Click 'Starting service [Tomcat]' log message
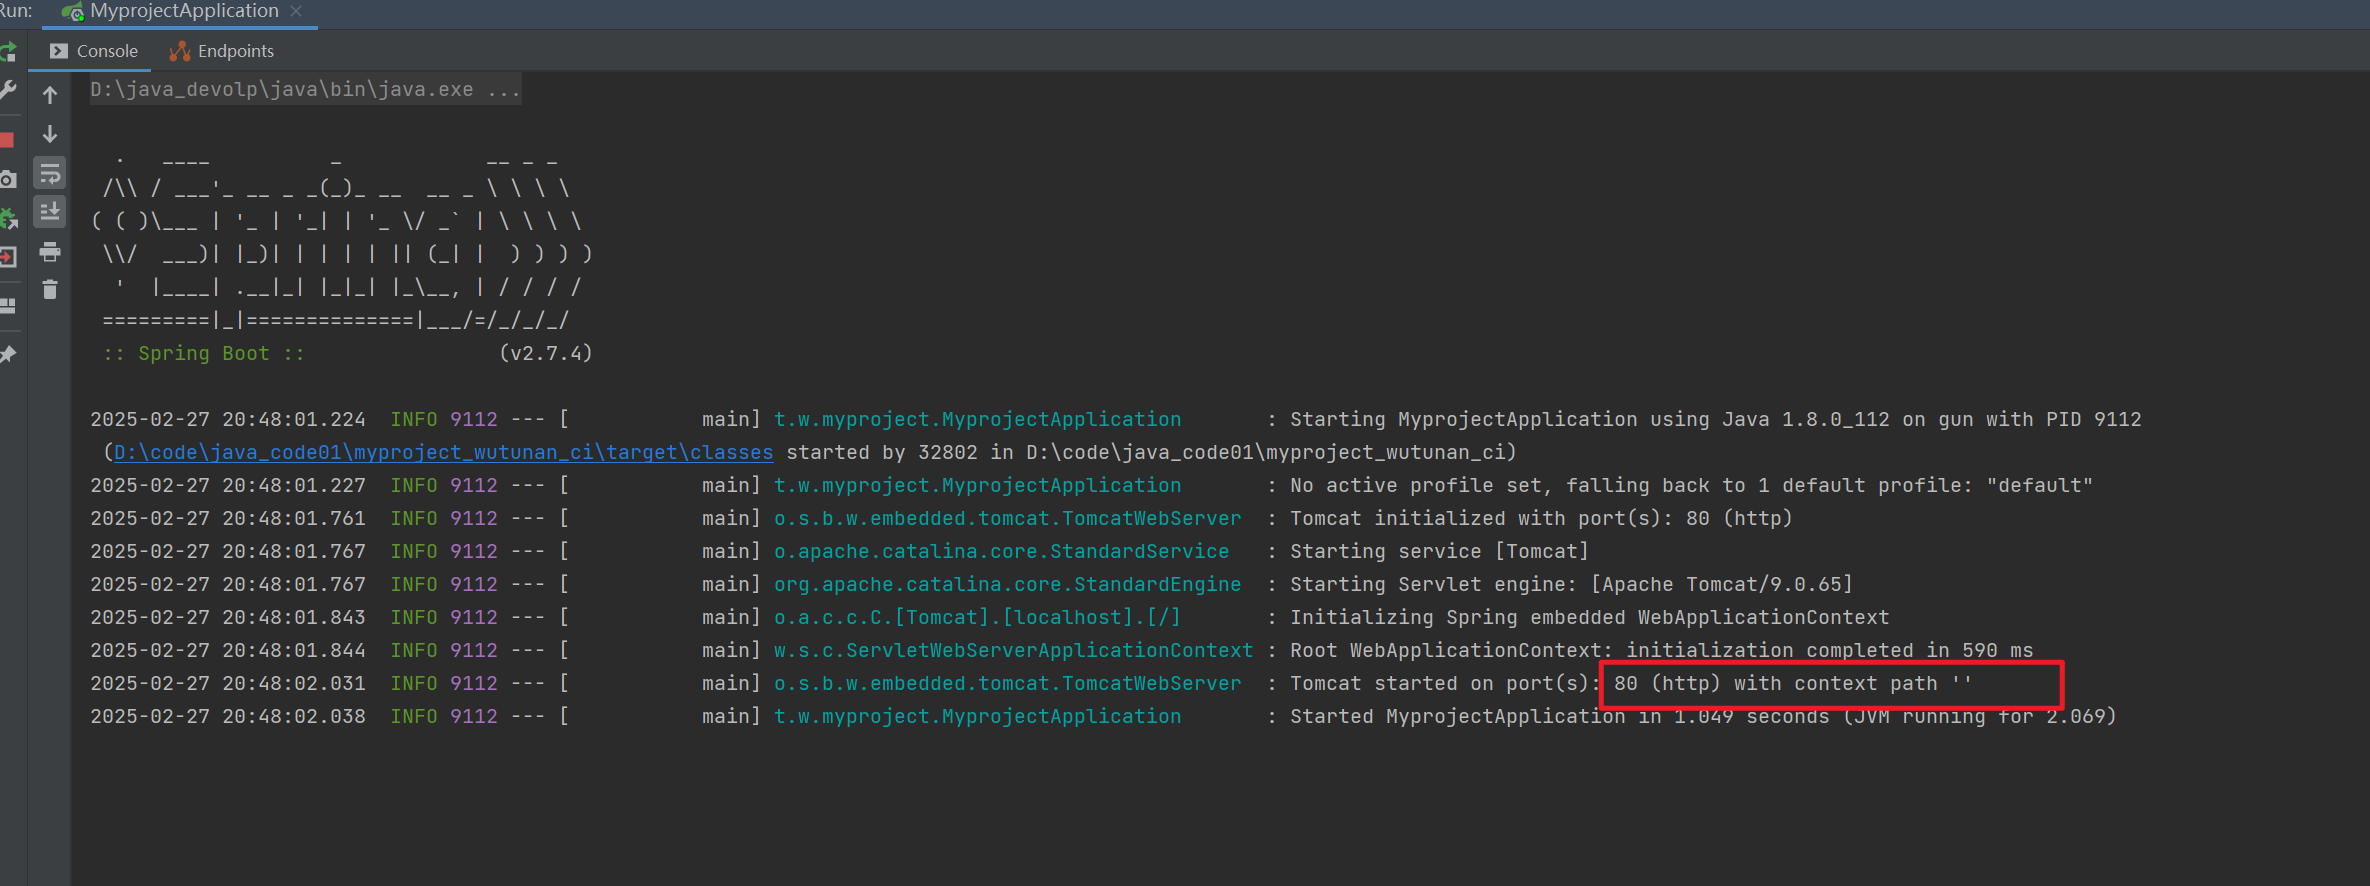This screenshot has height=886, width=2370. (x=1439, y=551)
